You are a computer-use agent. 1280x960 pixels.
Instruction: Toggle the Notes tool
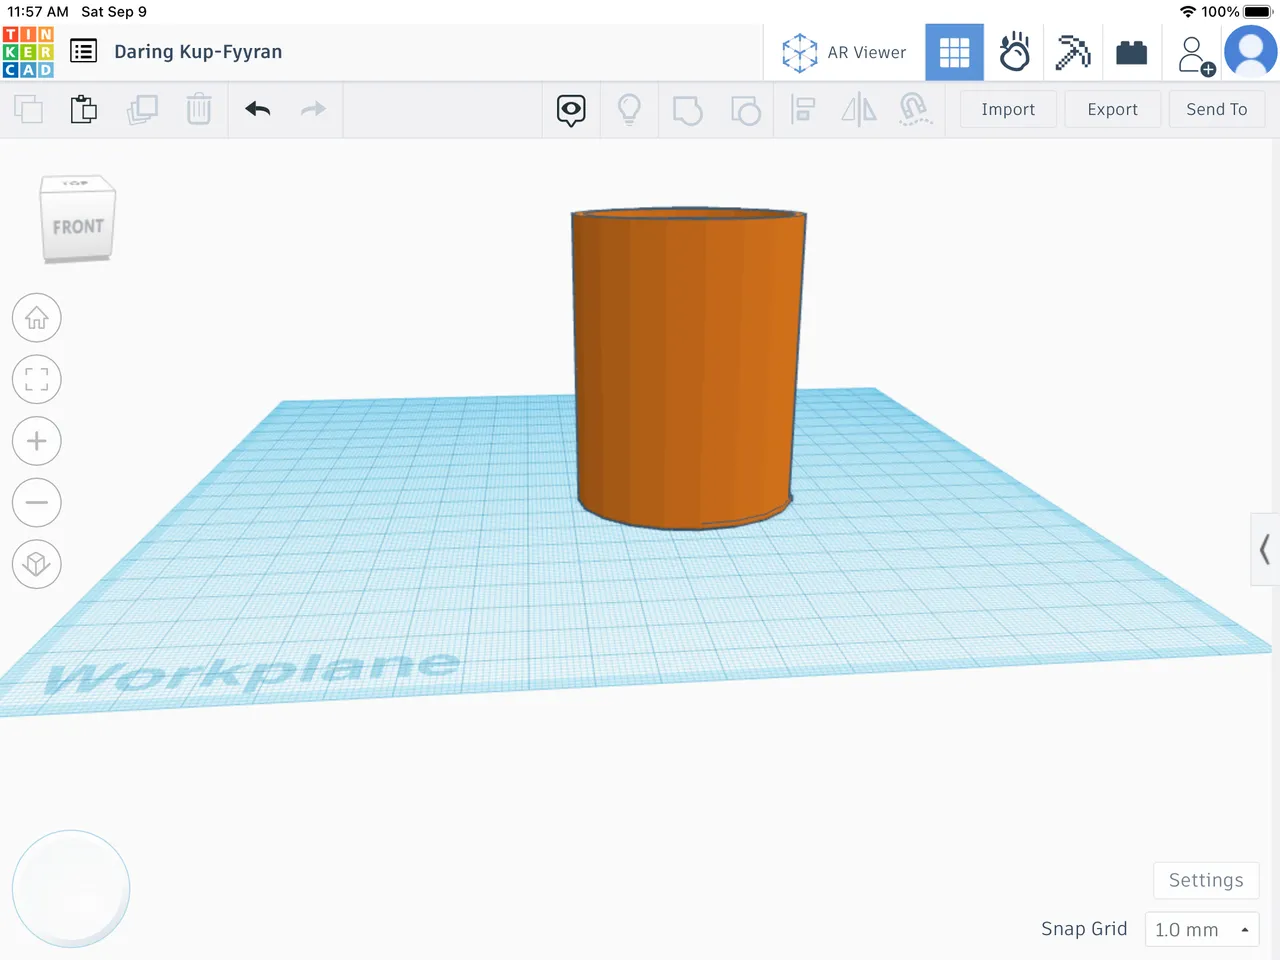[x=571, y=111]
